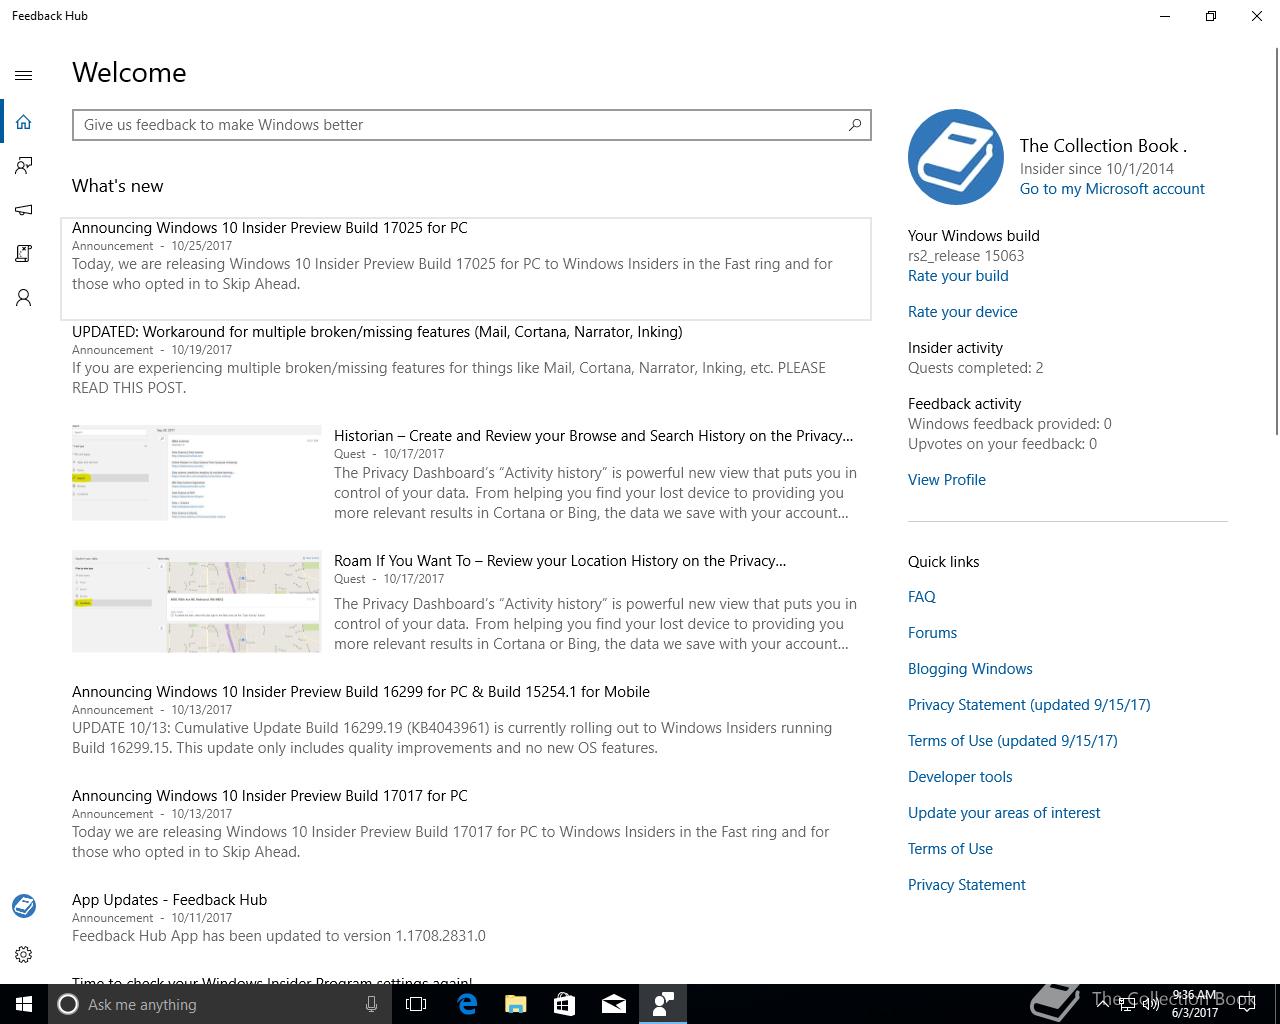Click the vertical scrollbar on right edge
The width and height of the screenshot is (1280, 1024).
[x=1275, y=240]
